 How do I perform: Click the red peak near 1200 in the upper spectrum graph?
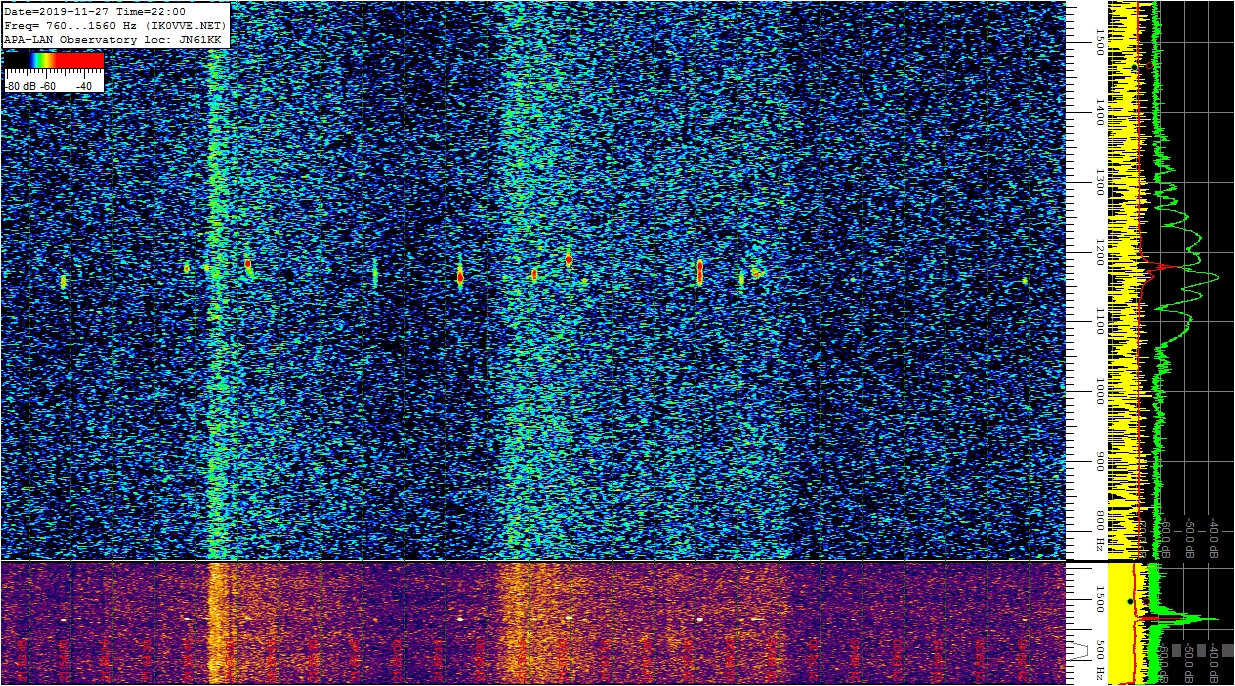coord(1160,267)
